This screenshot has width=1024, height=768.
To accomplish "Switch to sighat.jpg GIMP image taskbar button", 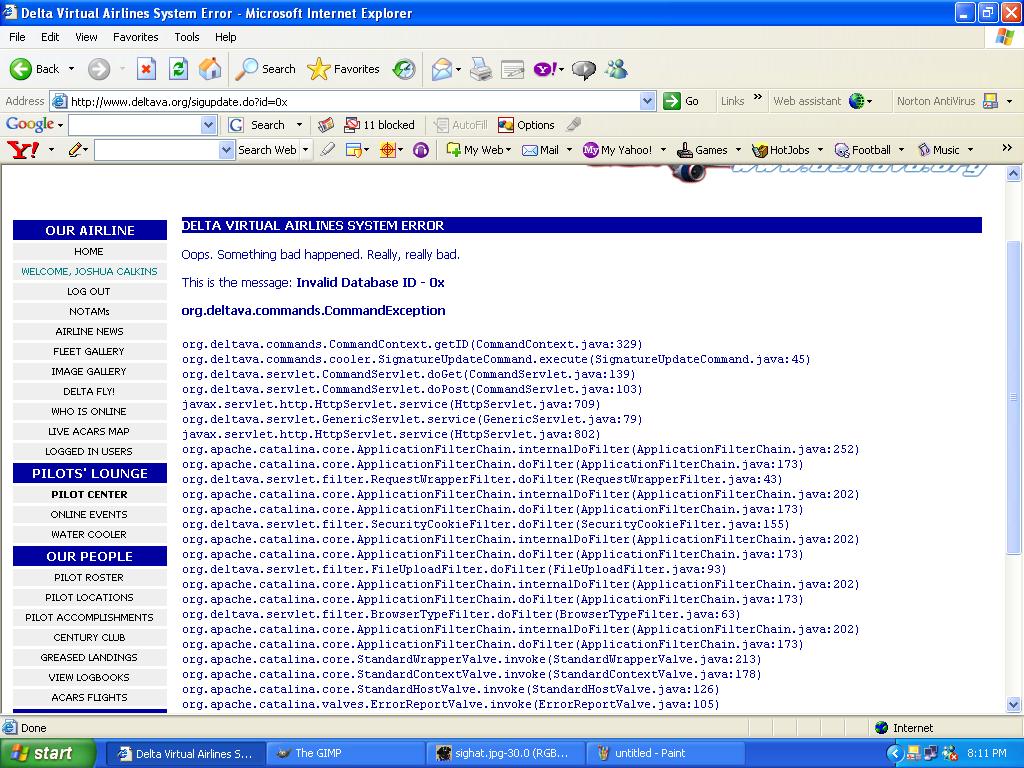I will click(506, 753).
